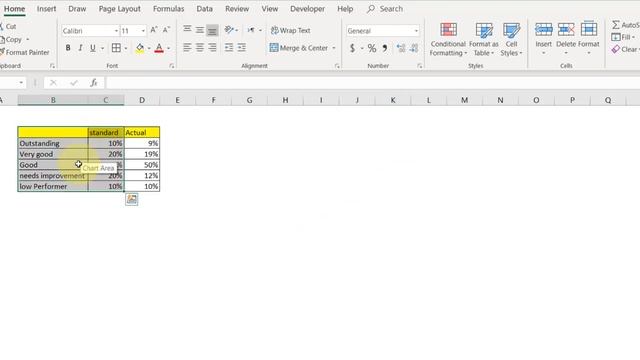Apply Percent Style

(x=371, y=49)
